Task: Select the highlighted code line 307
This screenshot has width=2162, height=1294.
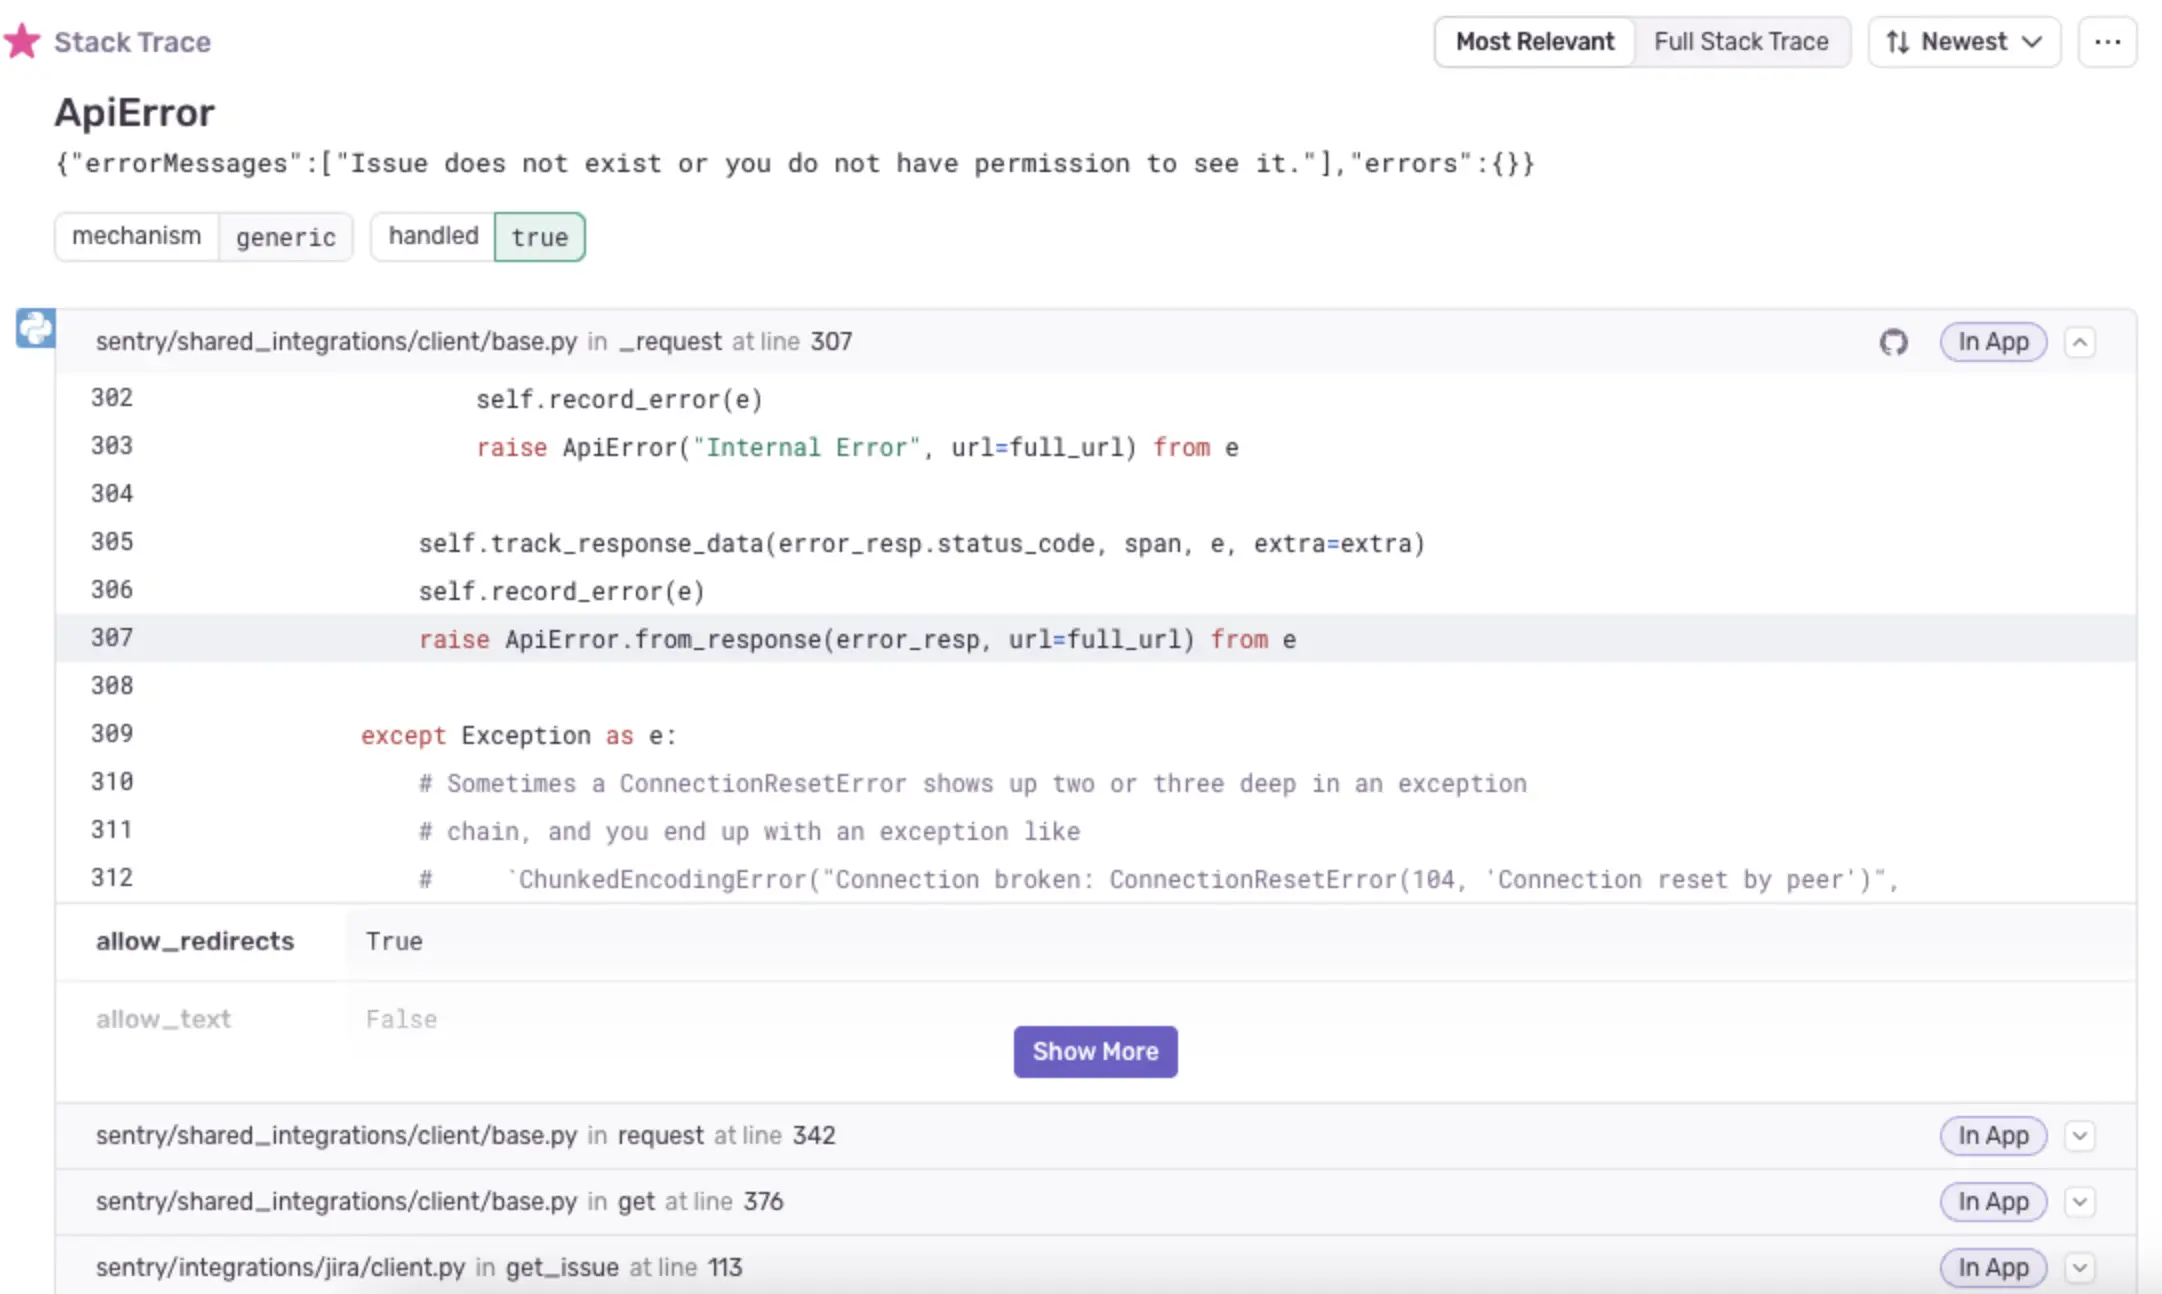Action: [x=1096, y=638]
